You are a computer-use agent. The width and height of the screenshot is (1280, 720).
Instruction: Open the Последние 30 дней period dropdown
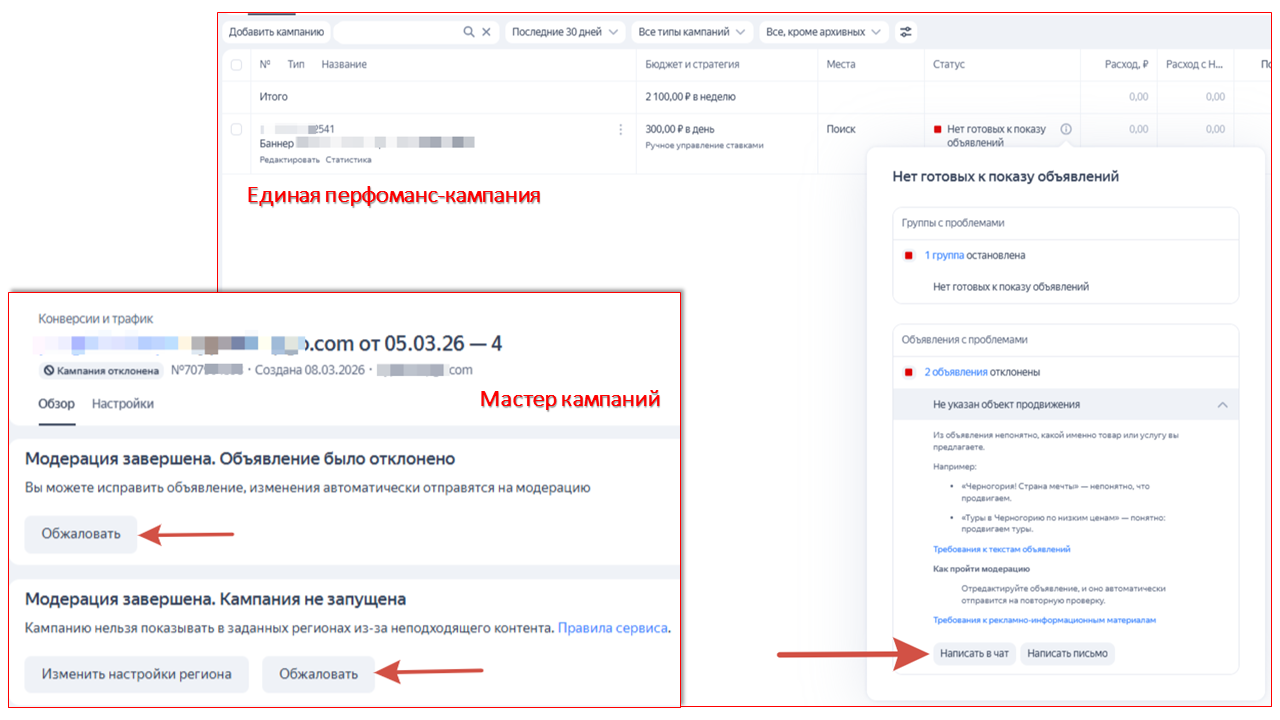coord(564,32)
